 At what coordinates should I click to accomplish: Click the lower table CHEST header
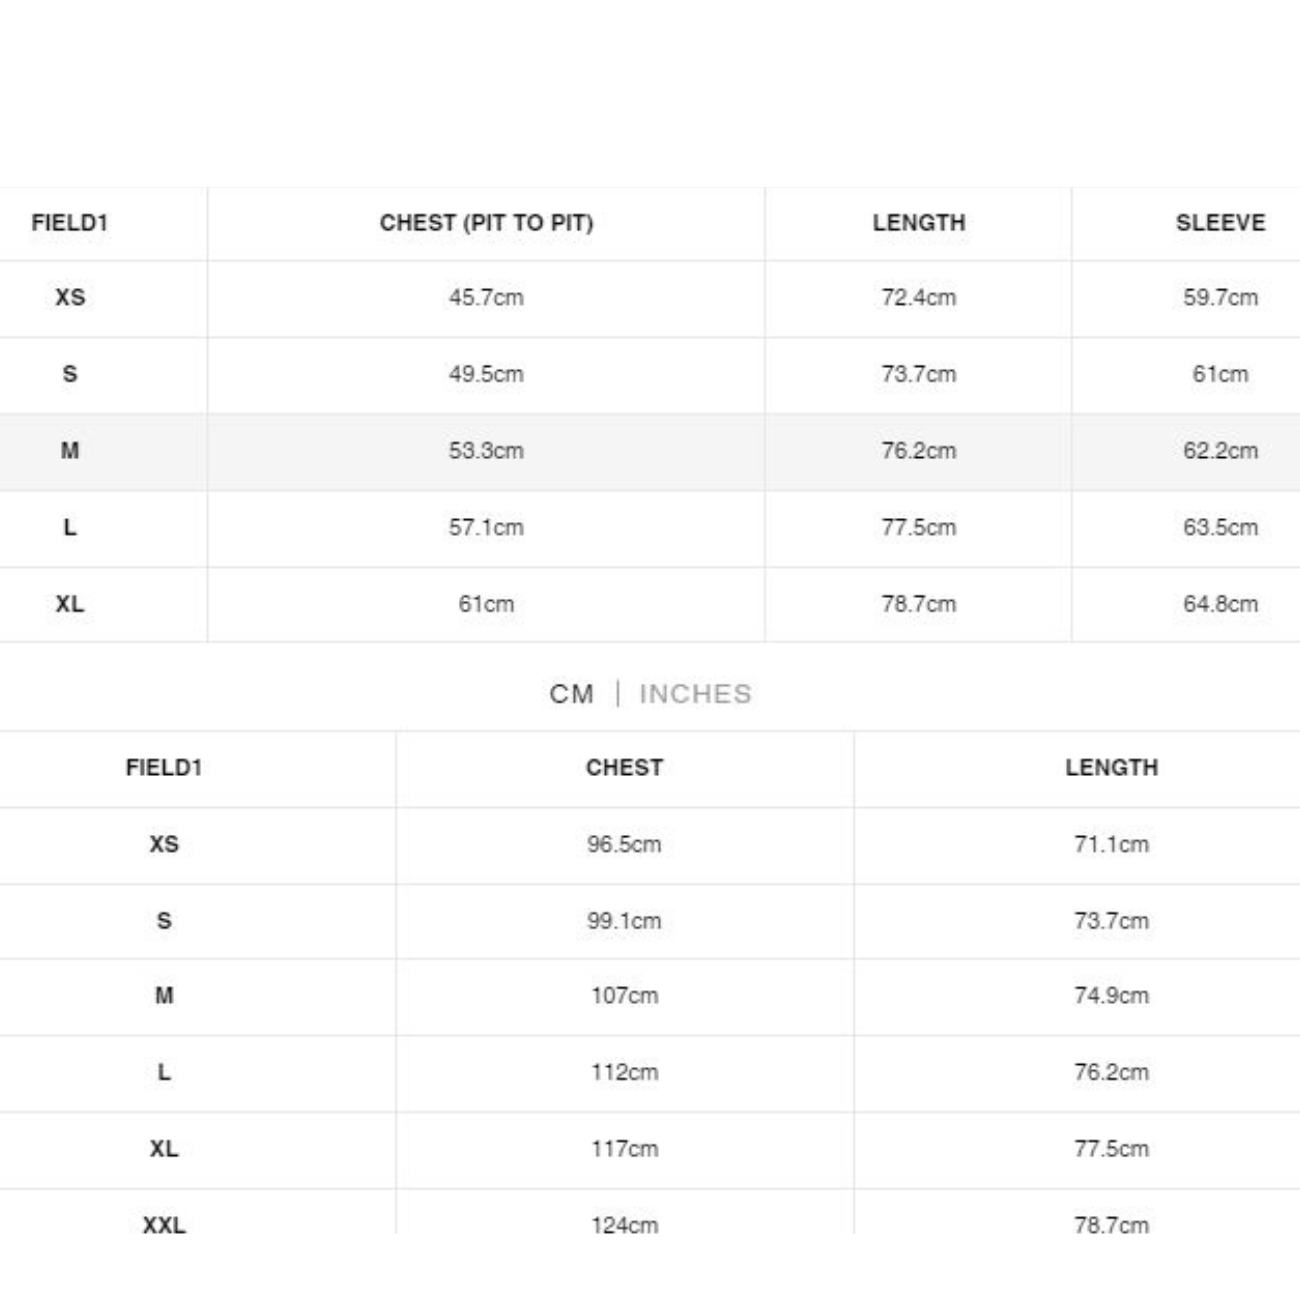625,768
